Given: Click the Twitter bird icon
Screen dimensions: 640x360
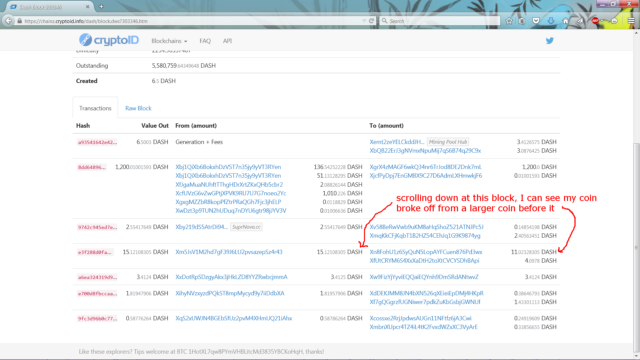Looking at the screenshot, I should coord(550,41).
